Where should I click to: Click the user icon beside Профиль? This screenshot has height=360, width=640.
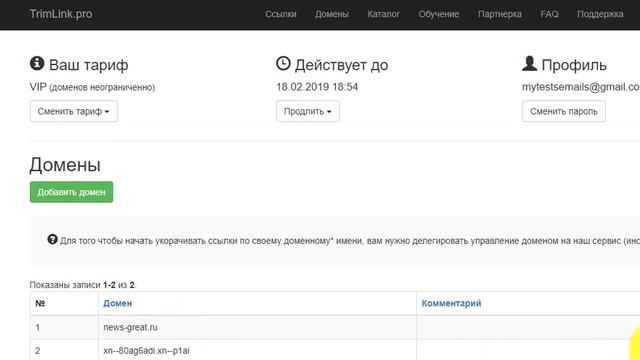529,63
